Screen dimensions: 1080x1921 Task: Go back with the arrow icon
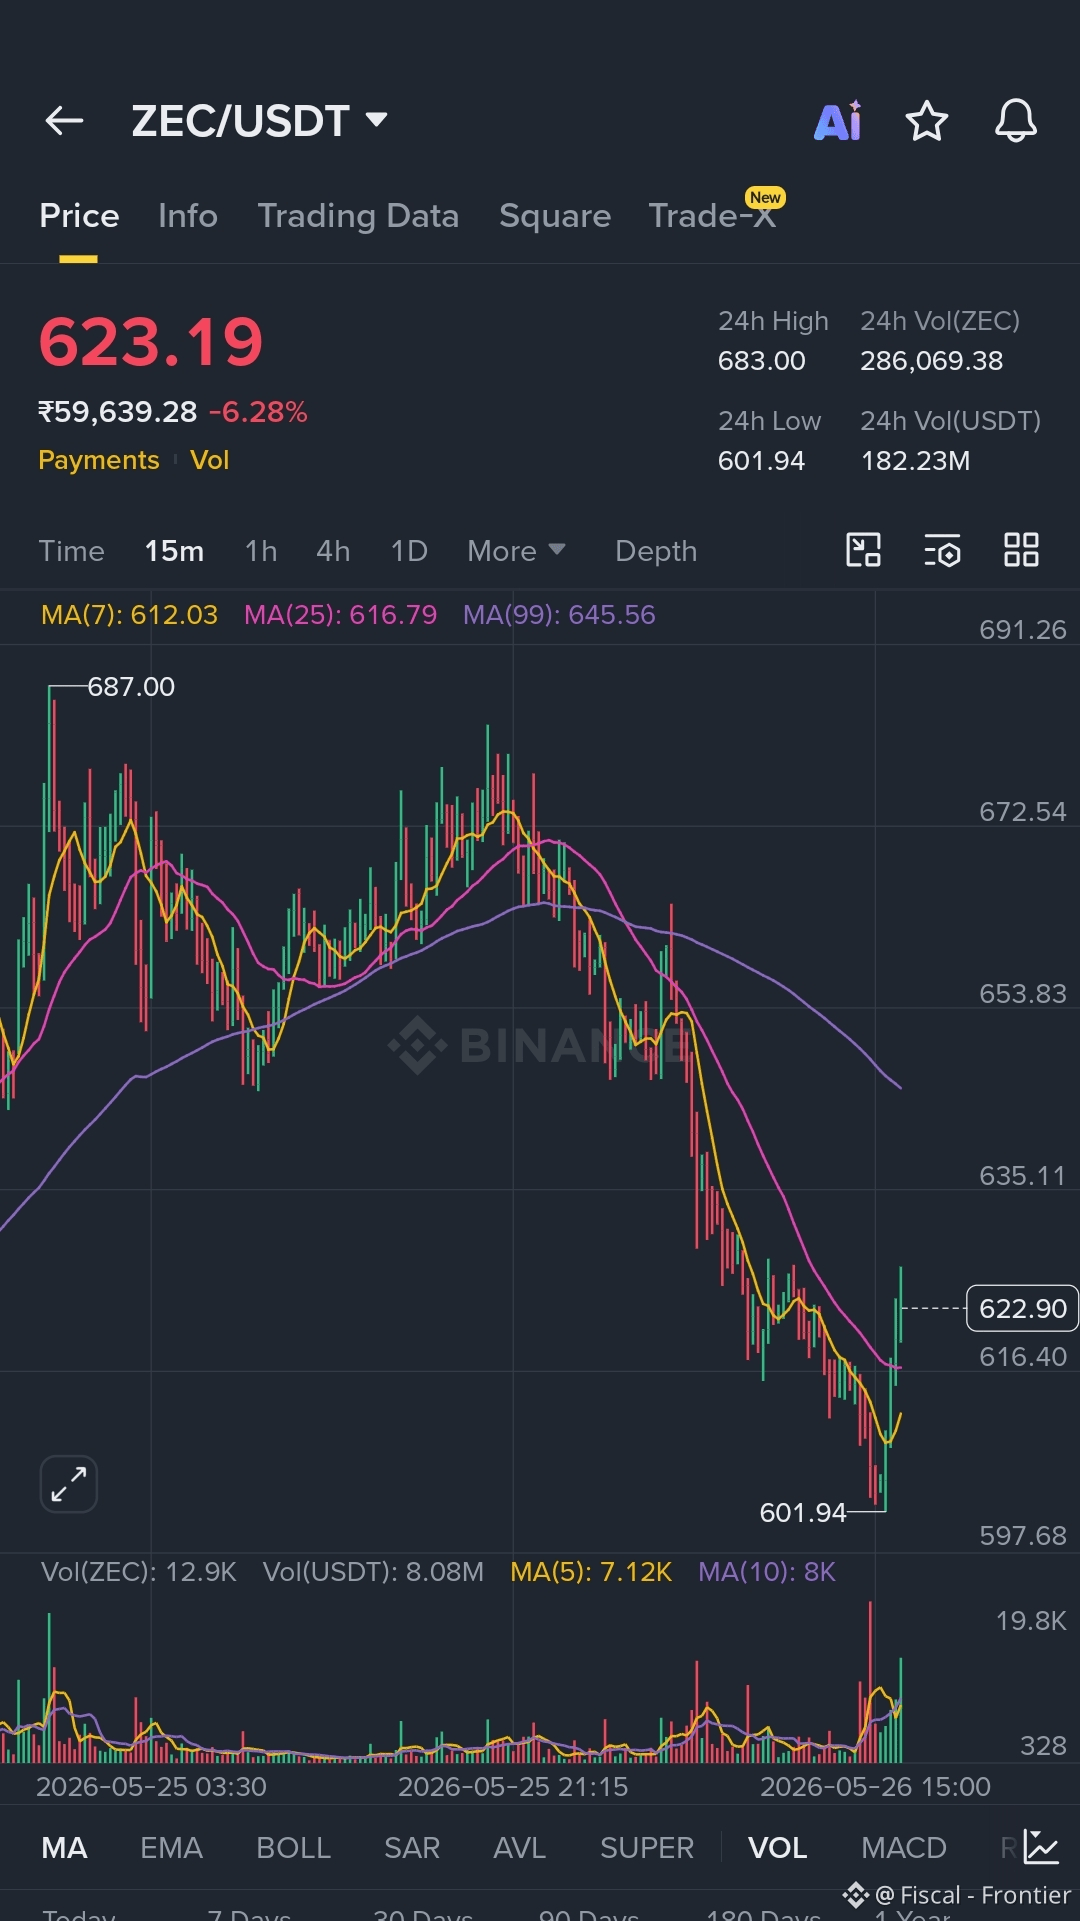click(64, 121)
